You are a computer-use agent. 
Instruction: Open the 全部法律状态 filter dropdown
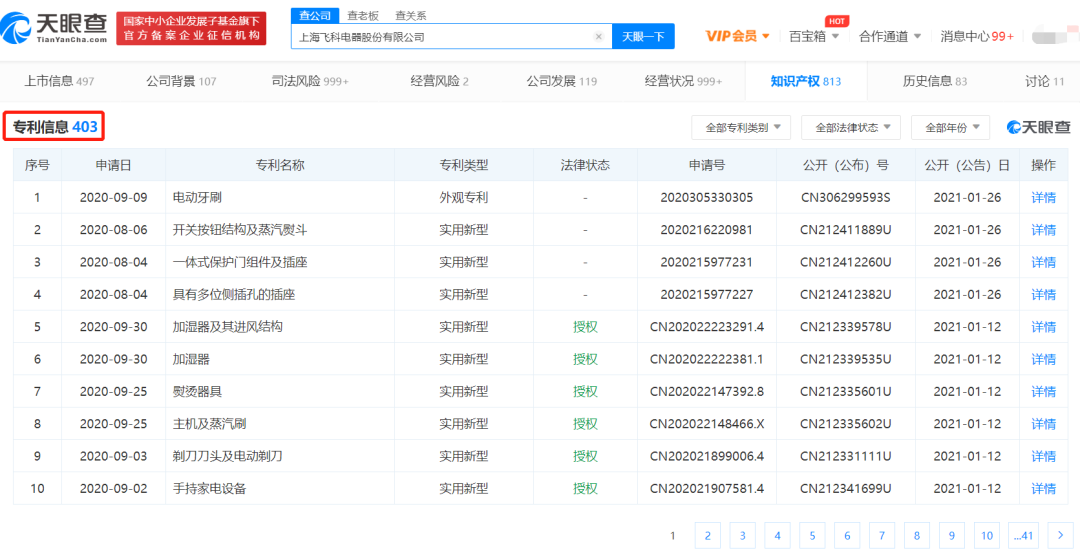coord(851,127)
